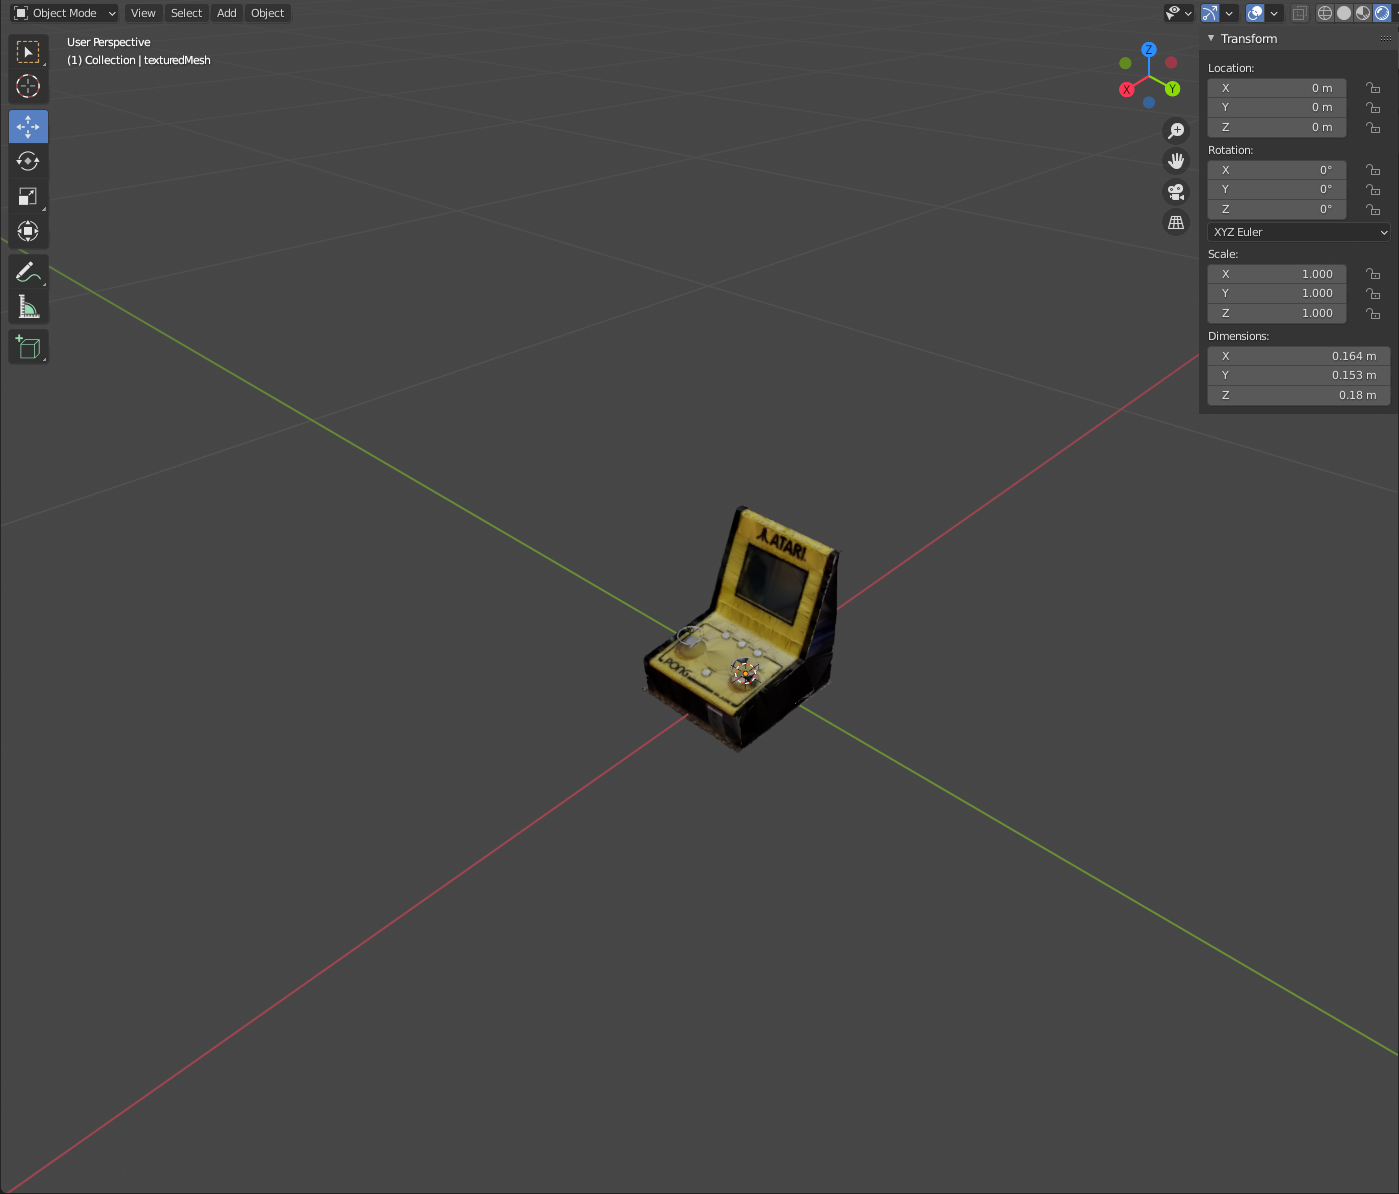1399x1194 pixels.
Task: Toggle the viewport gizmos button
Action: [1210, 13]
